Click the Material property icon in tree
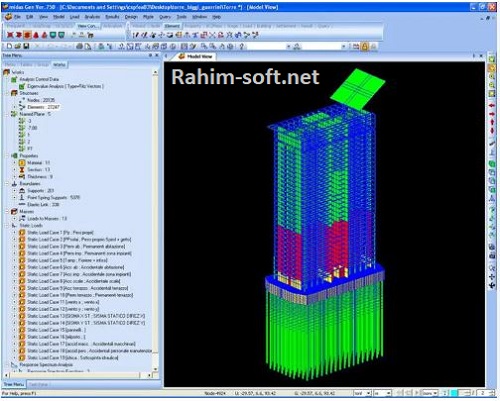500x401 pixels. (22, 163)
